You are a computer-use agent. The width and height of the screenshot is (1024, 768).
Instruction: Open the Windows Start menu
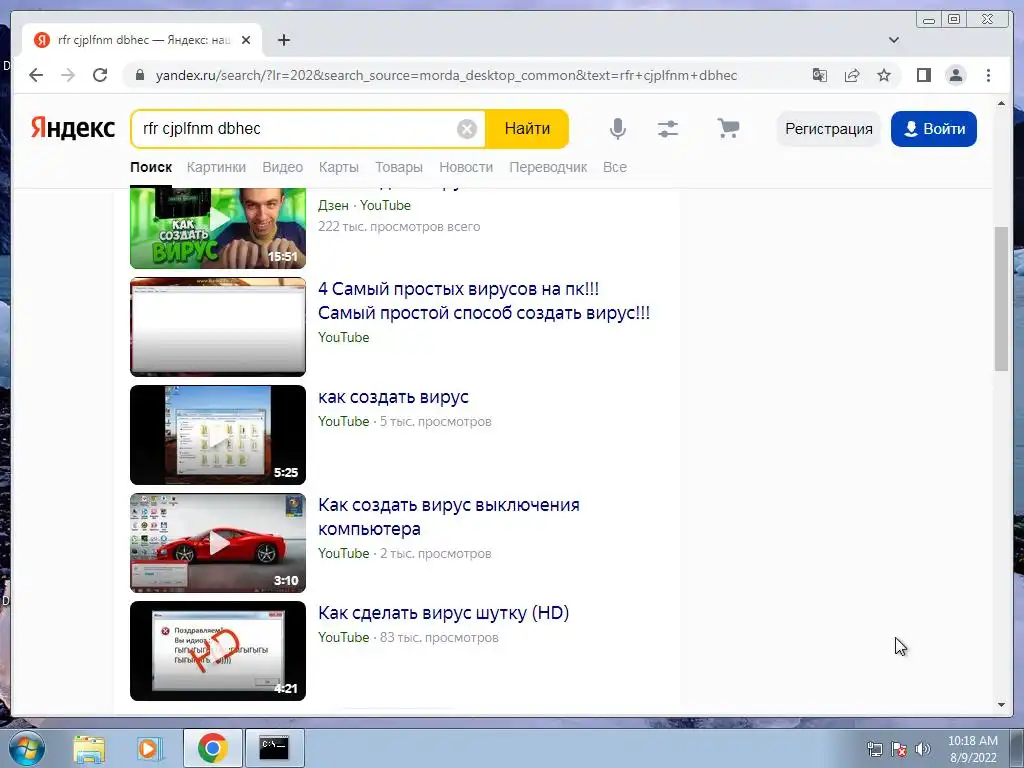[26, 748]
